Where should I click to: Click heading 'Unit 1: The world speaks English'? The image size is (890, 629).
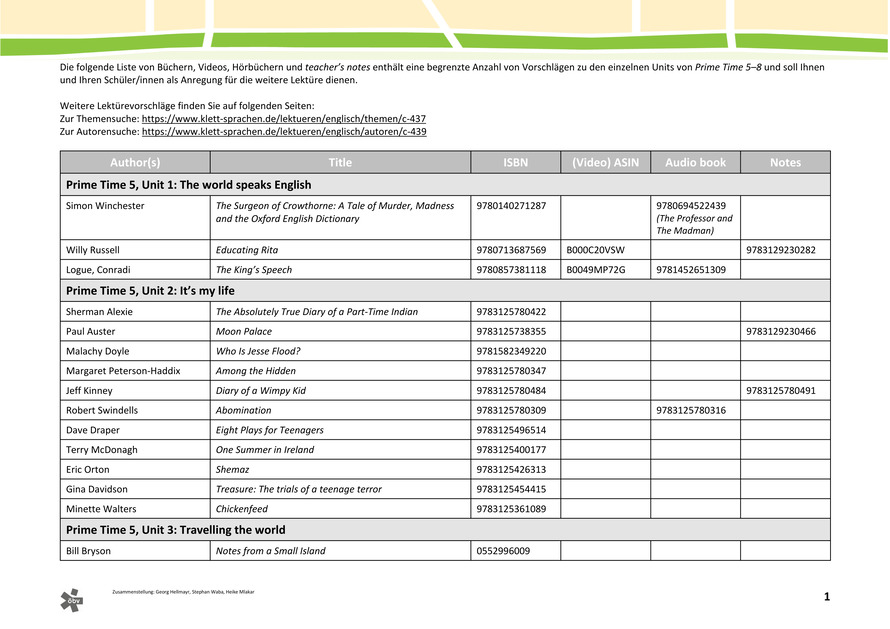click(x=188, y=184)
